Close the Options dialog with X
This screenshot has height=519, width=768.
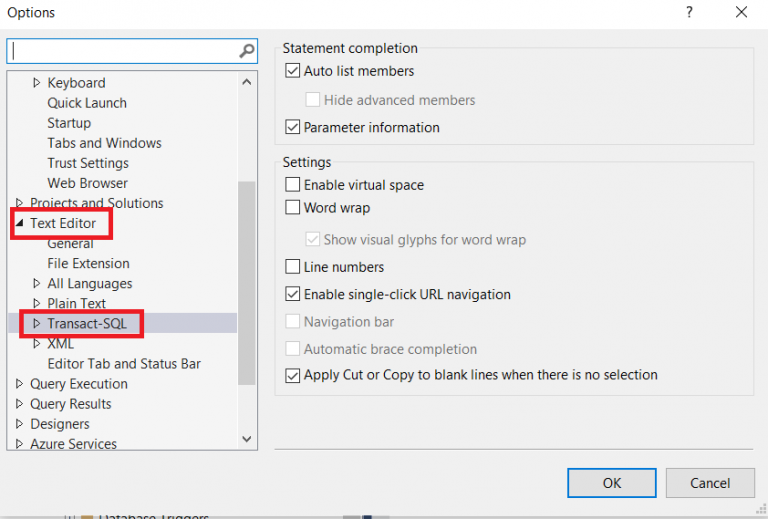pyautogui.click(x=741, y=12)
